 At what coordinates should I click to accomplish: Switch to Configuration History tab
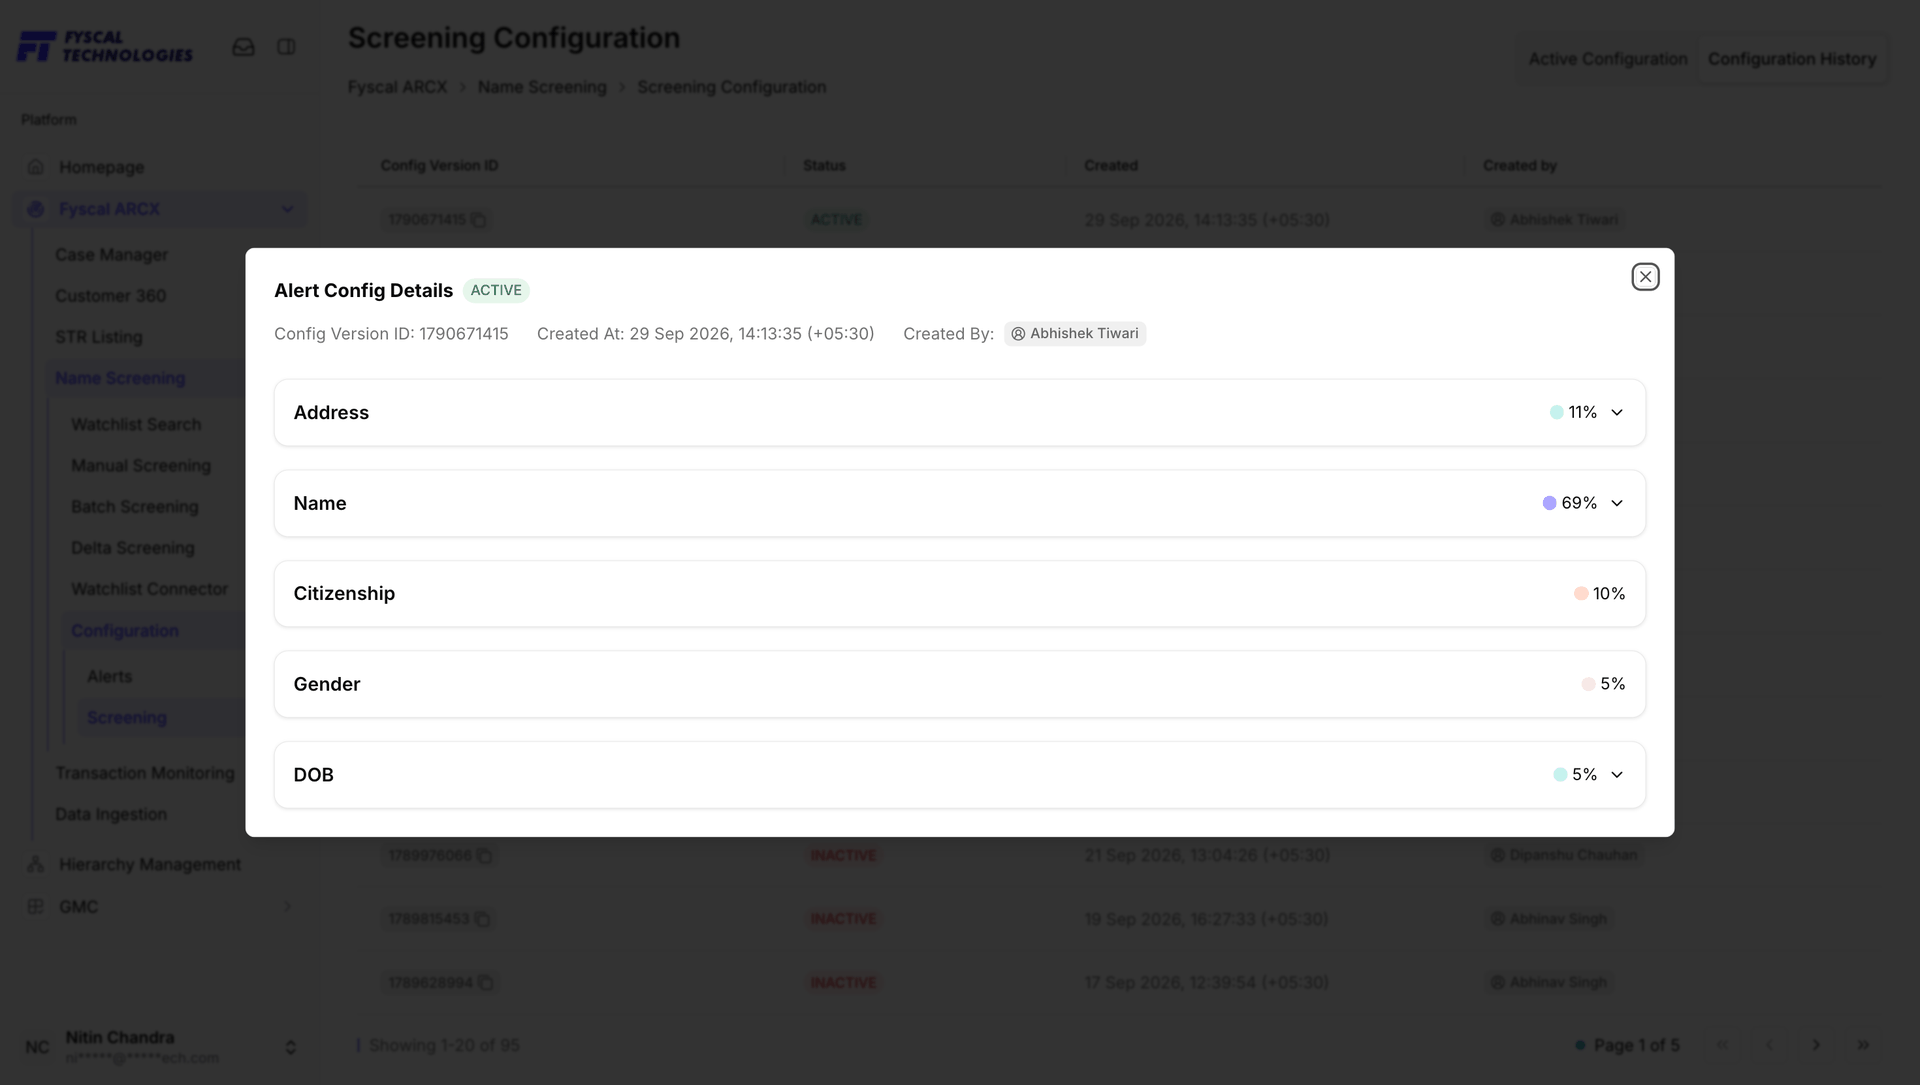click(x=1791, y=59)
